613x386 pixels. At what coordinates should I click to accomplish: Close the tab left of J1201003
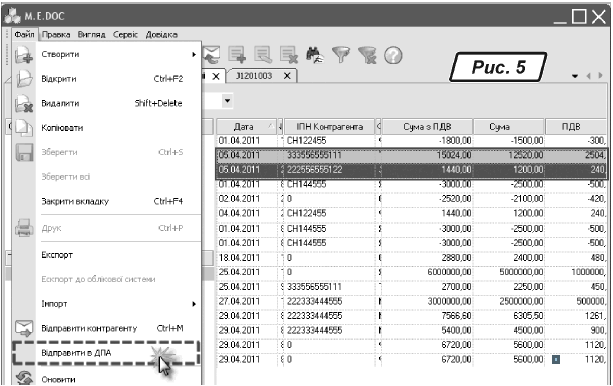pyautogui.click(x=216, y=77)
